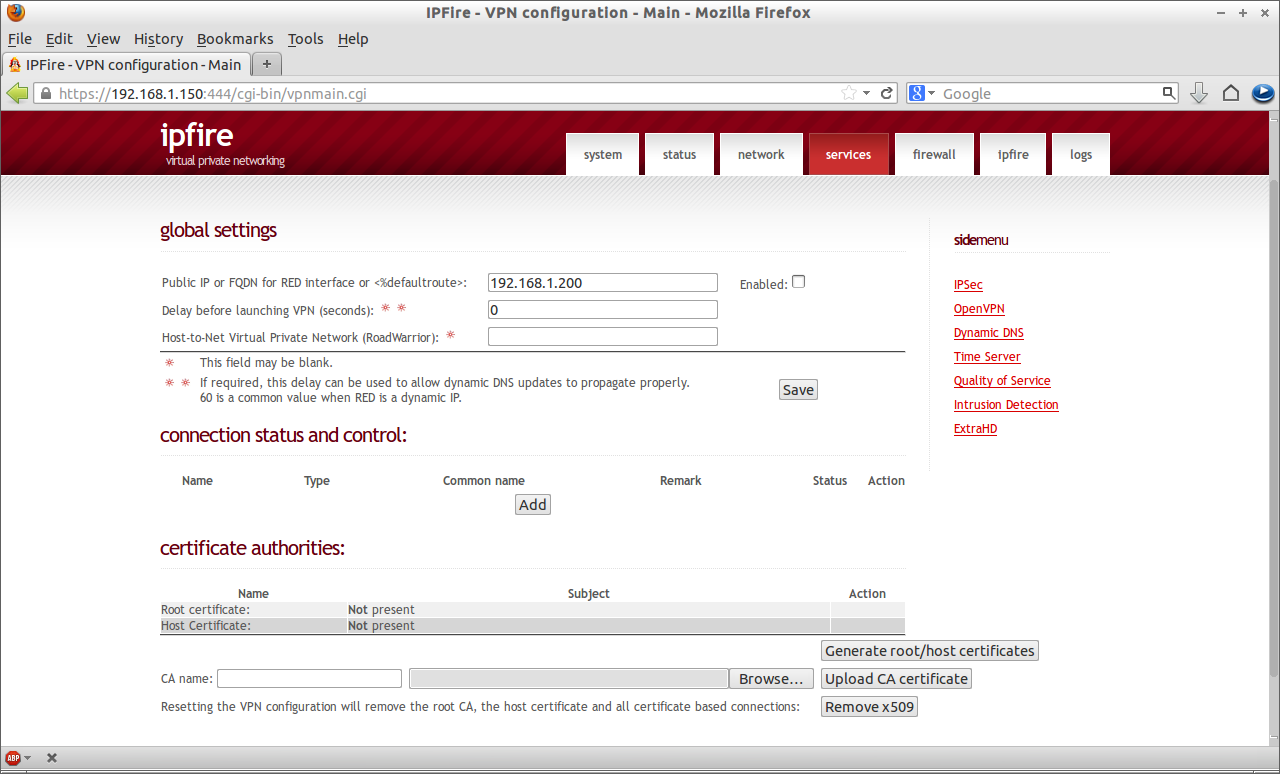
Task: Reload the page with the refresh icon
Action: 887,93
